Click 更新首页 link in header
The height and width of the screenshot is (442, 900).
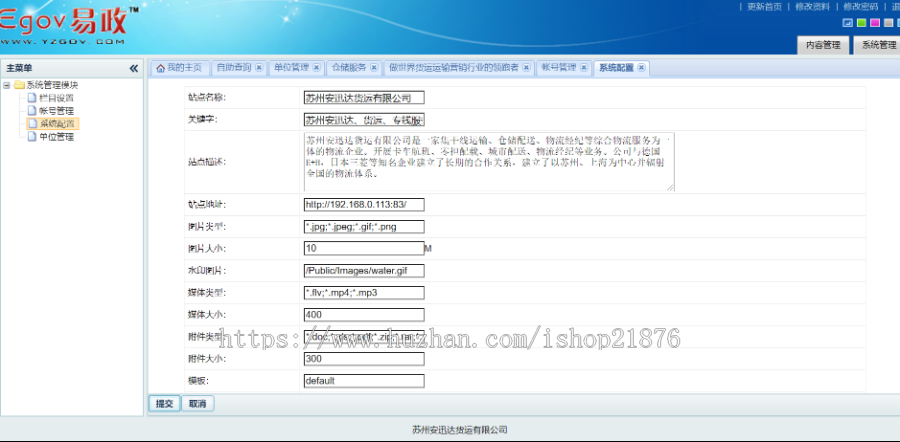click(765, 7)
